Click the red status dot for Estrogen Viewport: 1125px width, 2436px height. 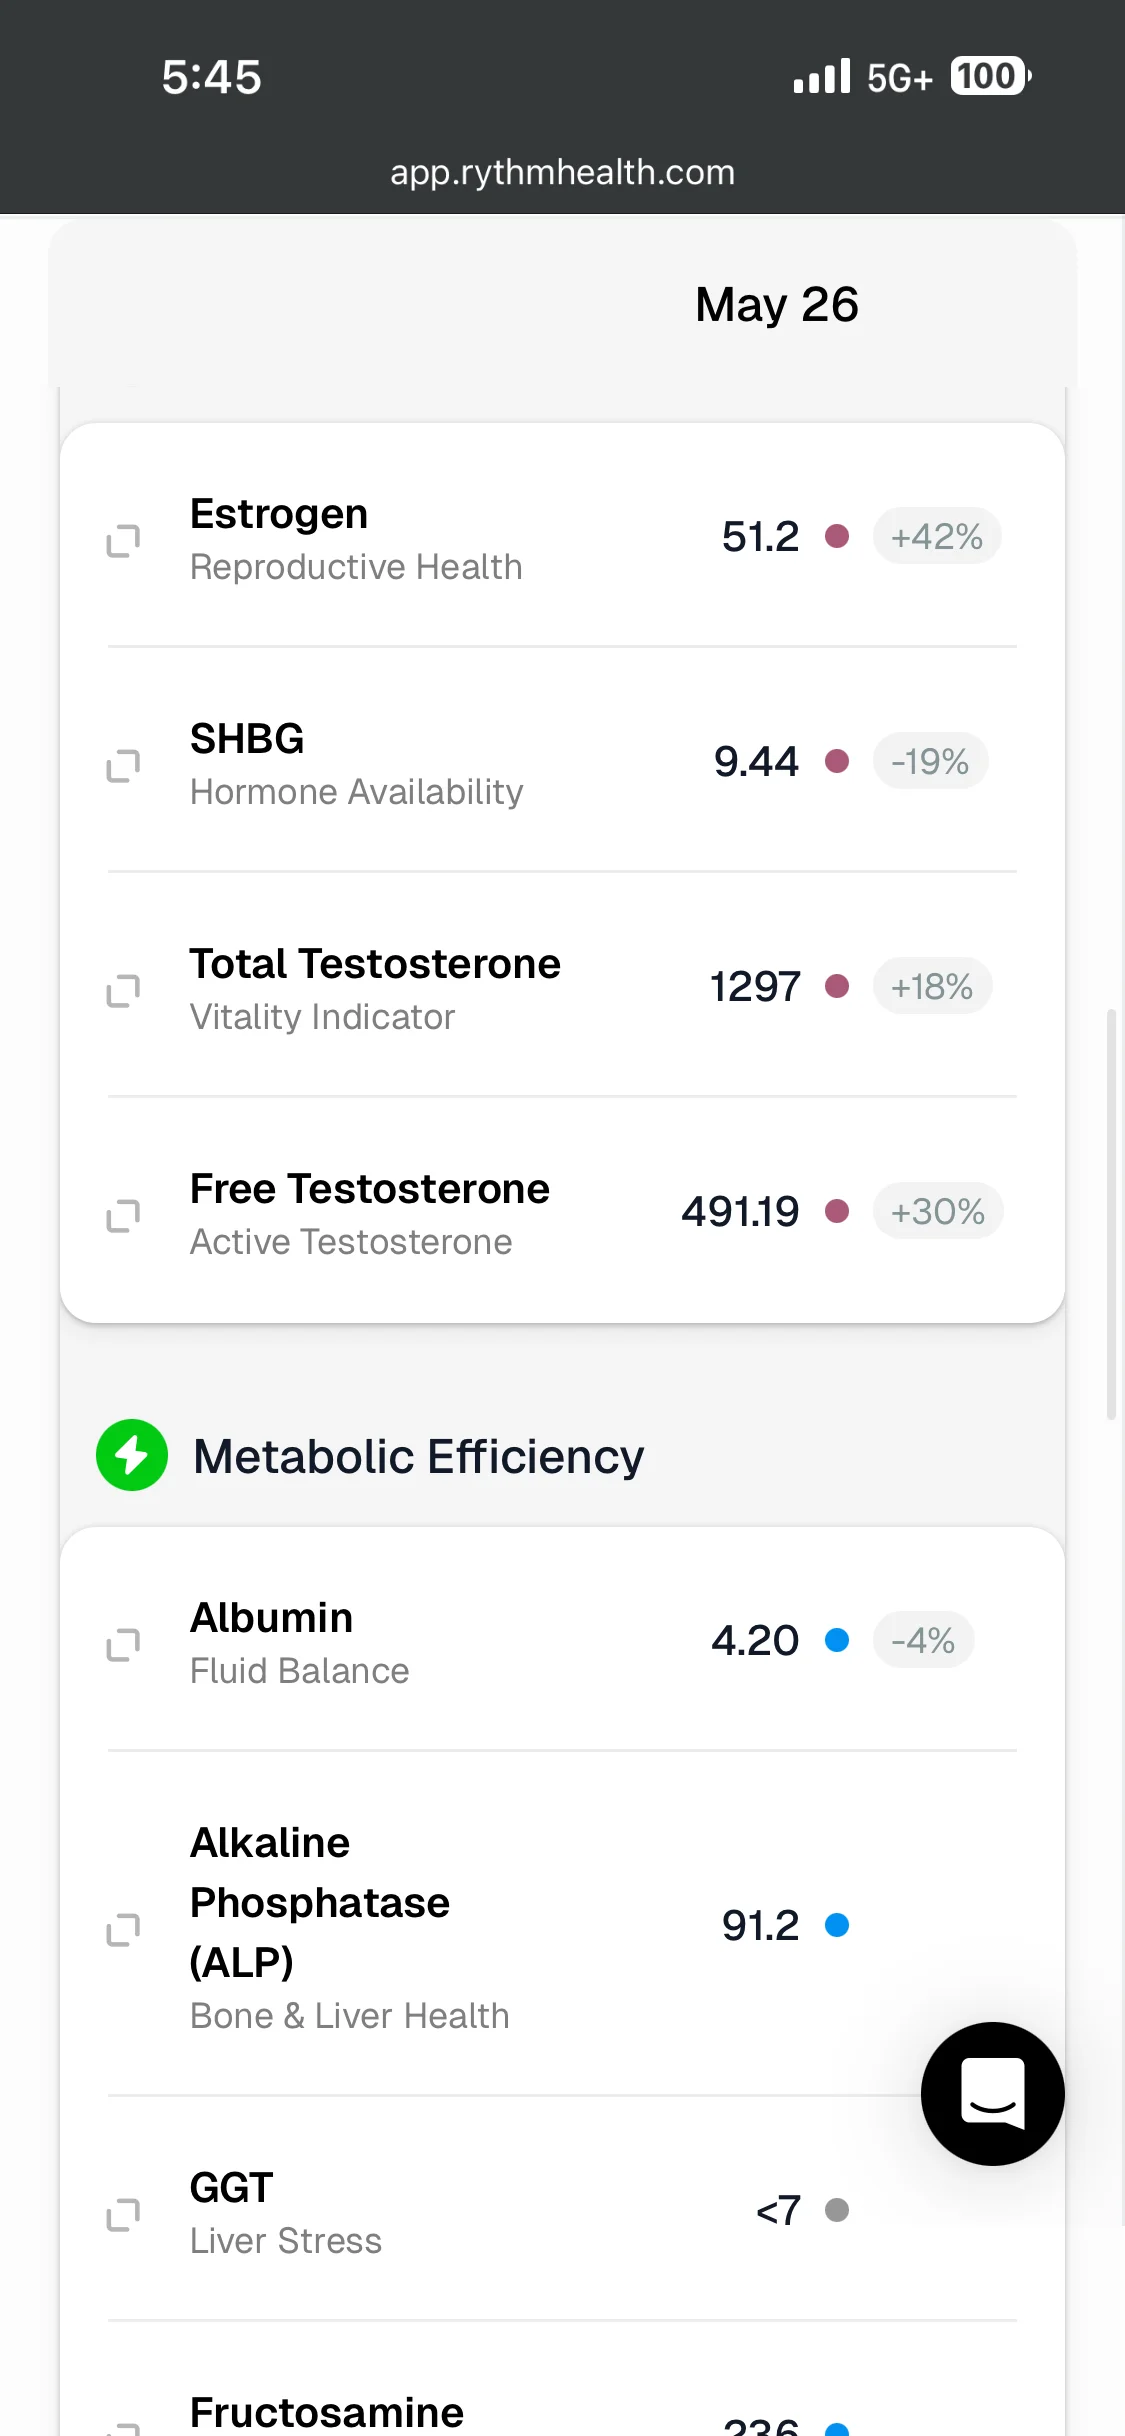coord(837,536)
